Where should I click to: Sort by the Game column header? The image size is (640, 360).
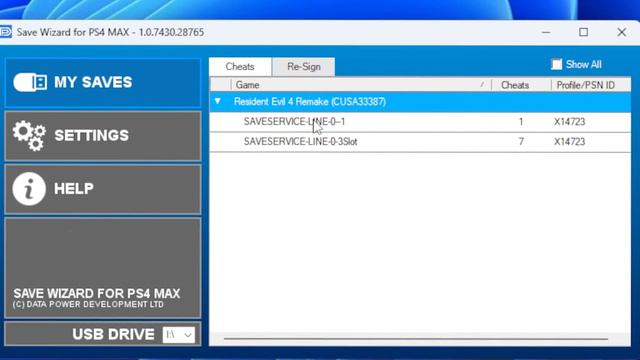[x=361, y=85]
